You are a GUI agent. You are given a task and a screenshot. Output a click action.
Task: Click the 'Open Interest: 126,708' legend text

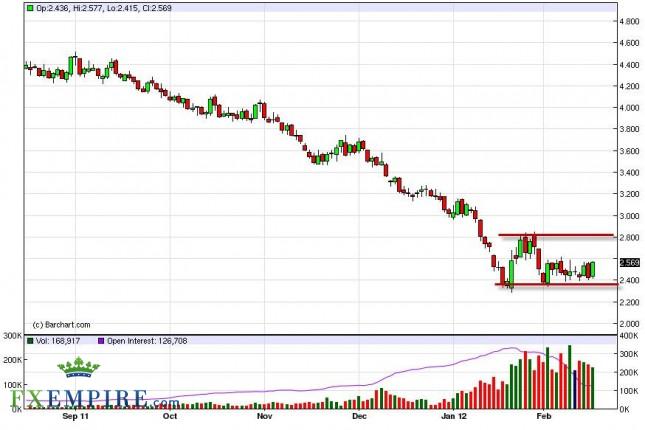coord(147,341)
